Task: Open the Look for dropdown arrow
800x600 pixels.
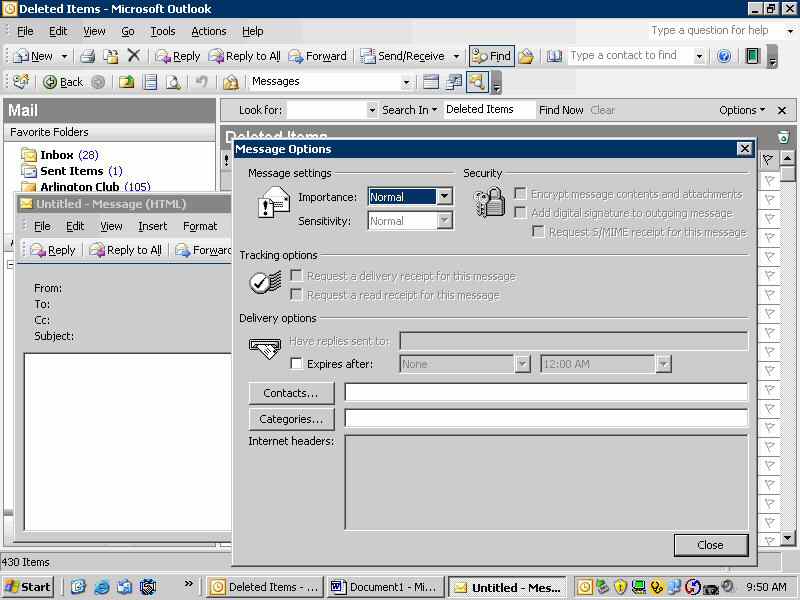Action: click(372, 110)
